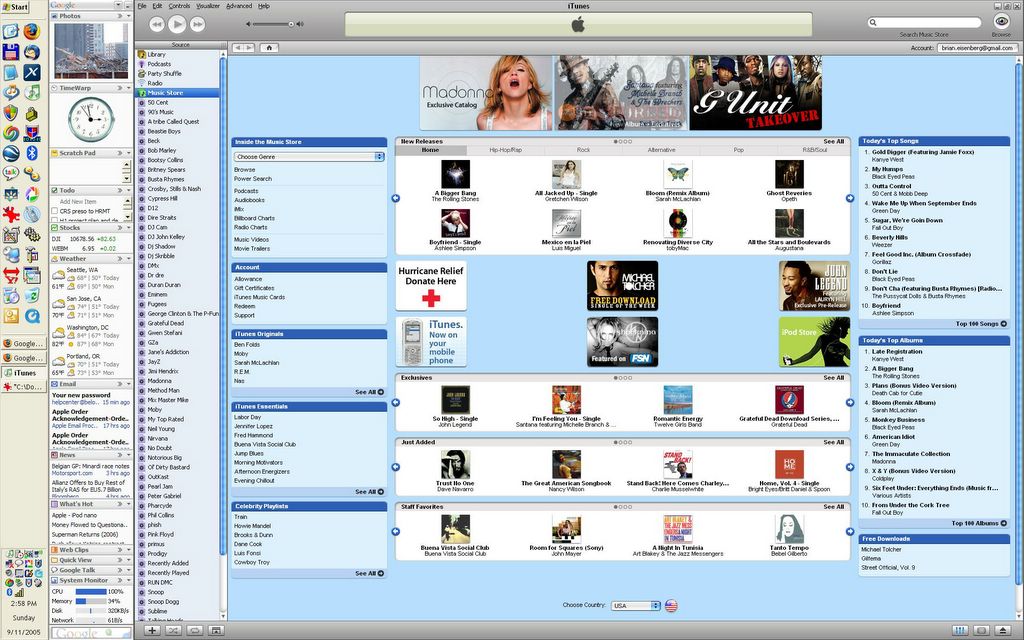Click the Hurricane Relief red cross banner
The height and width of the screenshot is (640, 1024).
431,285
